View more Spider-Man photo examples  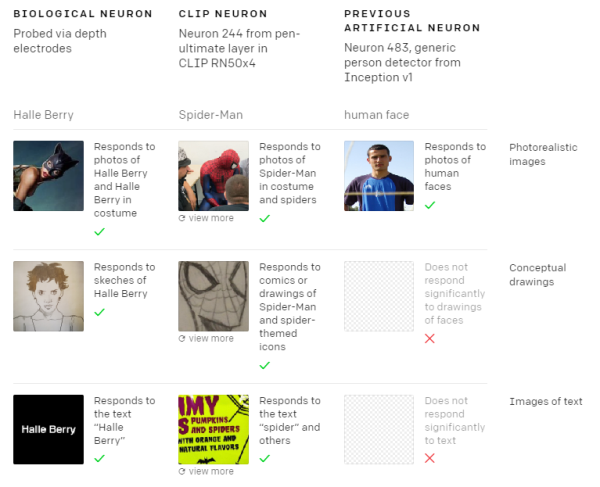pos(206,218)
